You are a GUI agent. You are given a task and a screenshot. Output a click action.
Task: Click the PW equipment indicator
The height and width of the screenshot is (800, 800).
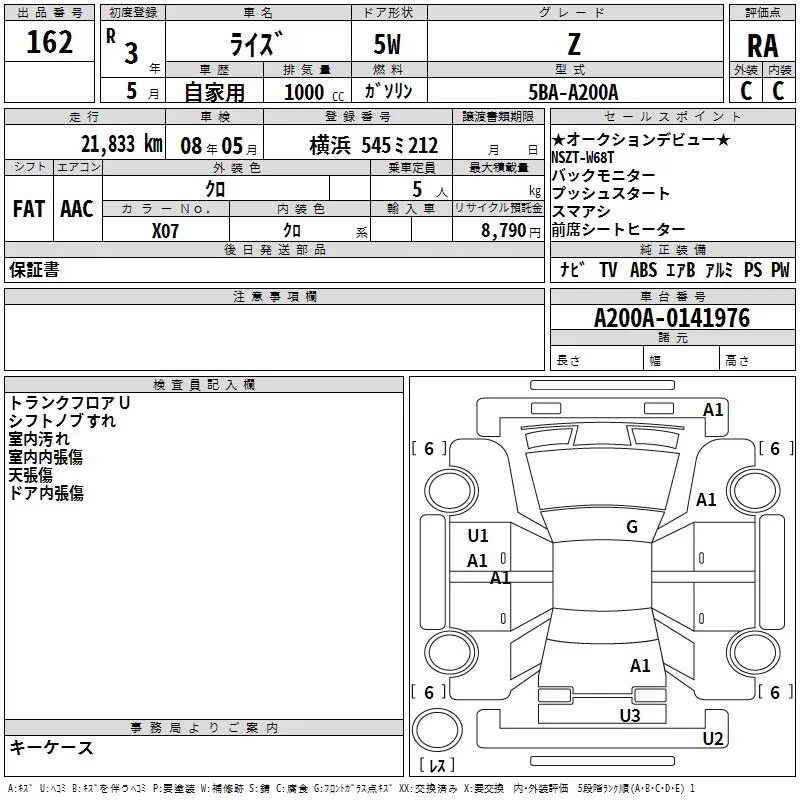pyautogui.click(x=780, y=269)
